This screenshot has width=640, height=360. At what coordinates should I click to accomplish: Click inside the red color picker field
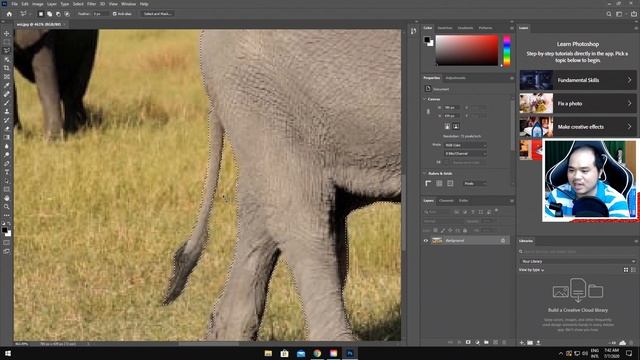(x=467, y=50)
